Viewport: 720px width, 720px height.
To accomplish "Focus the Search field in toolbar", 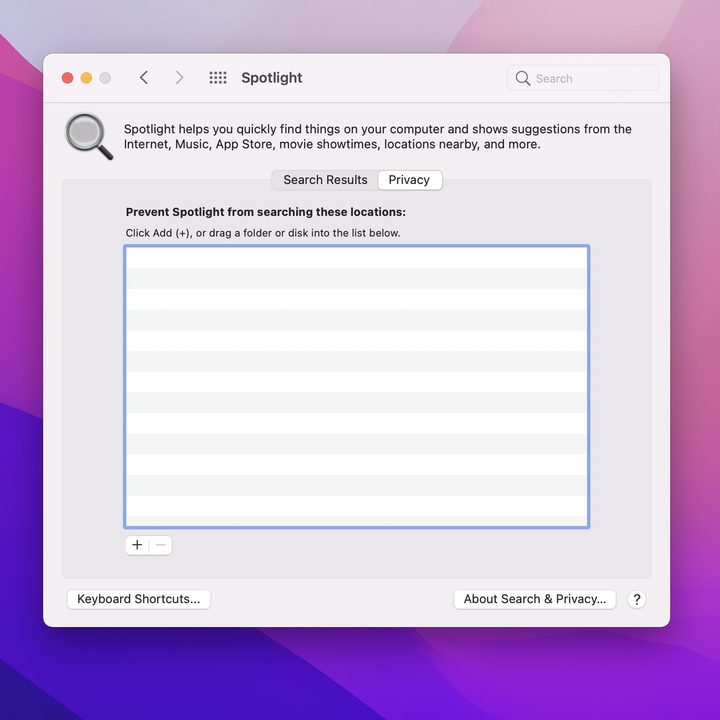I will click(583, 78).
